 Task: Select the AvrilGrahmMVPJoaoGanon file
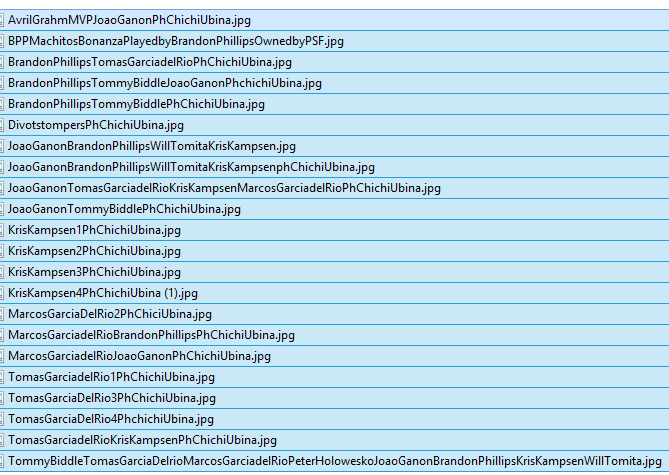tap(131, 20)
